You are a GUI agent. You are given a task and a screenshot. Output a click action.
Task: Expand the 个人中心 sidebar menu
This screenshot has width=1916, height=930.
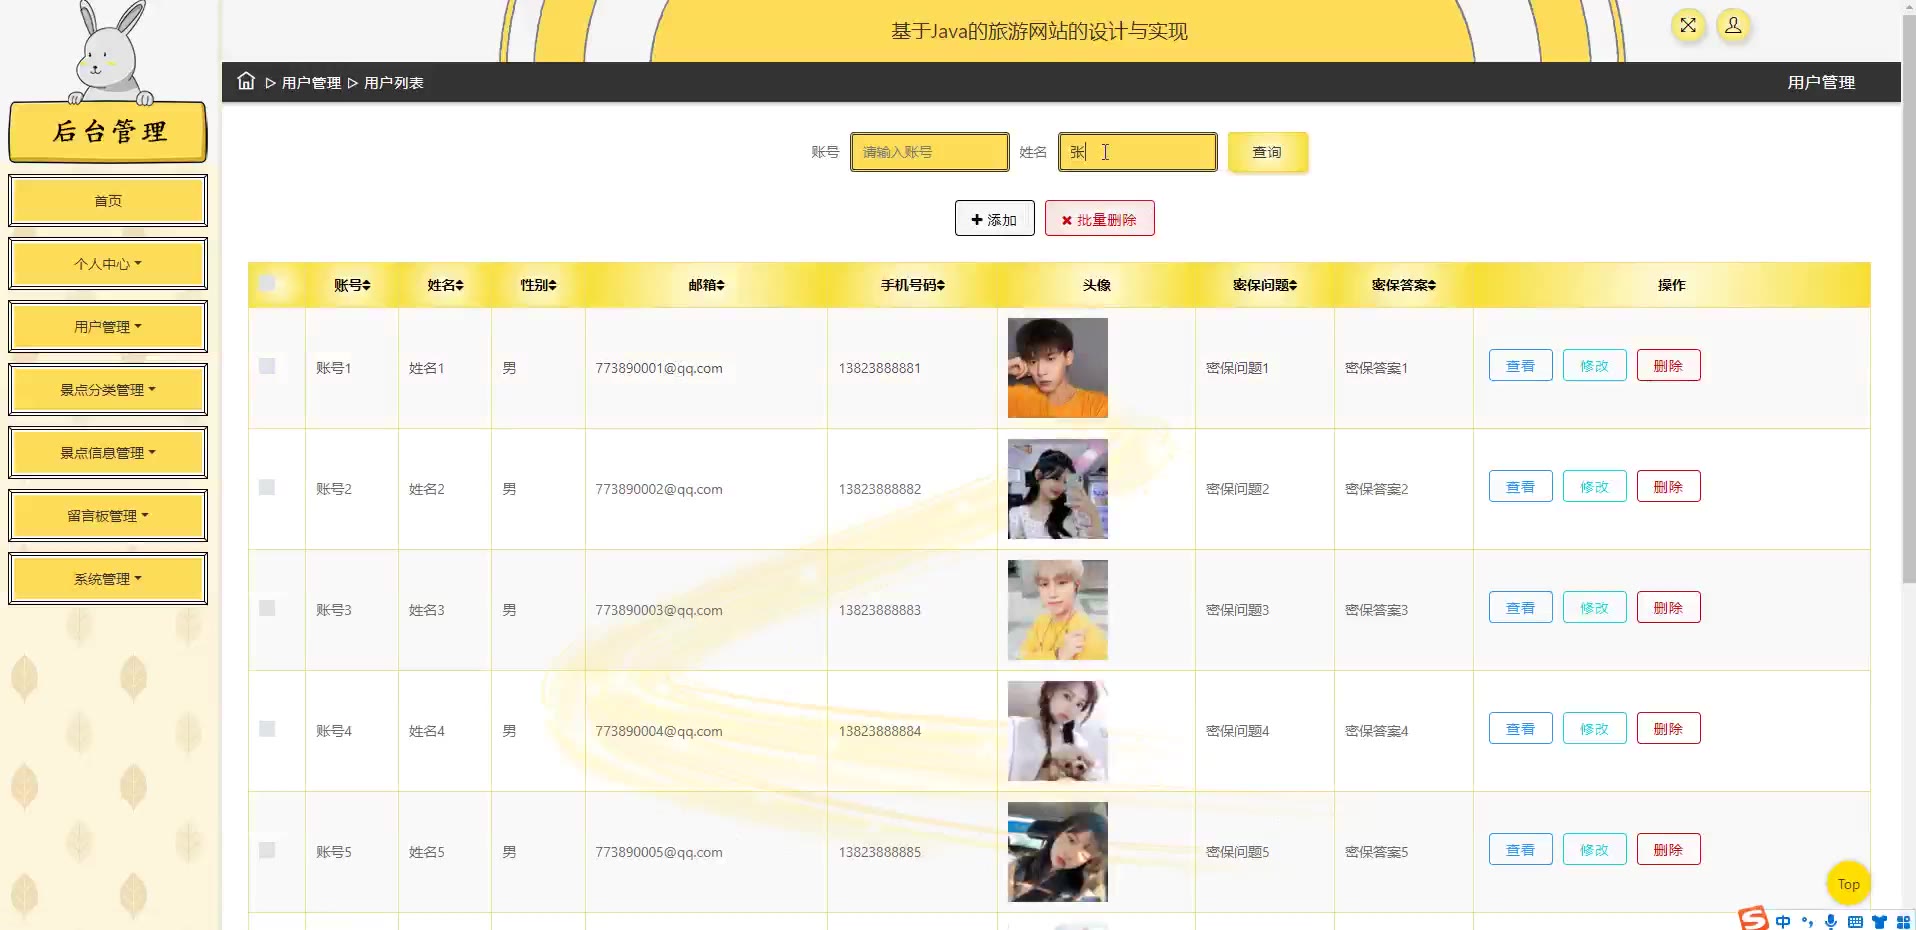point(108,264)
